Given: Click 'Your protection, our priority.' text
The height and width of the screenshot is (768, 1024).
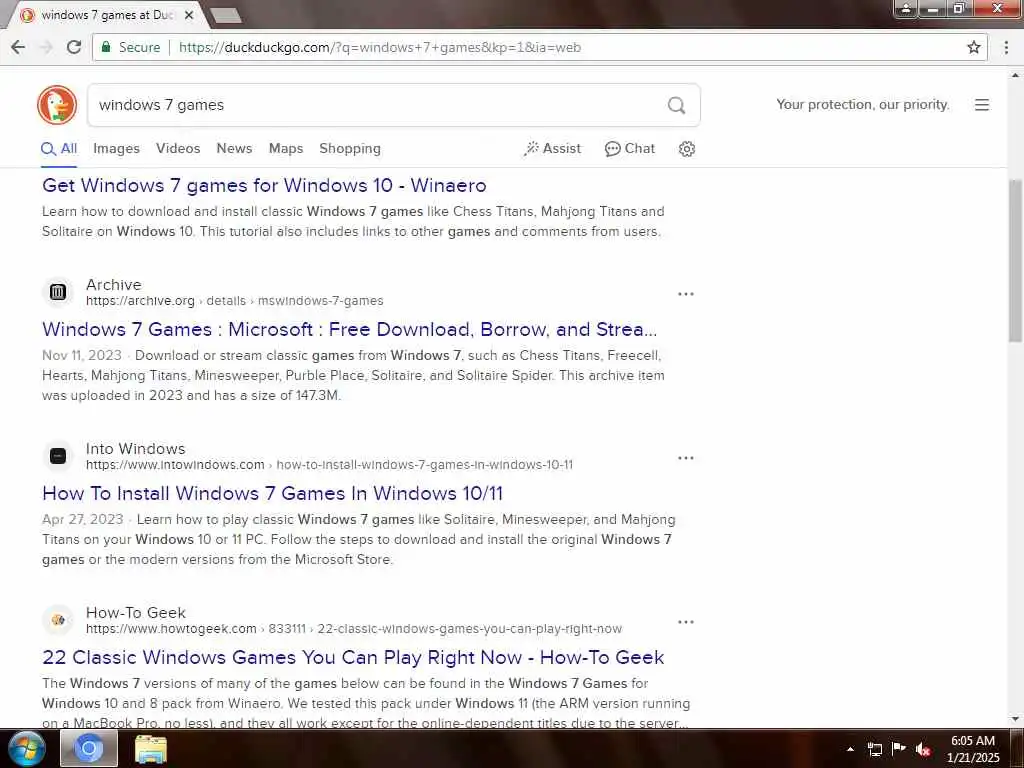Looking at the screenshot, I should tap(863, 104).
